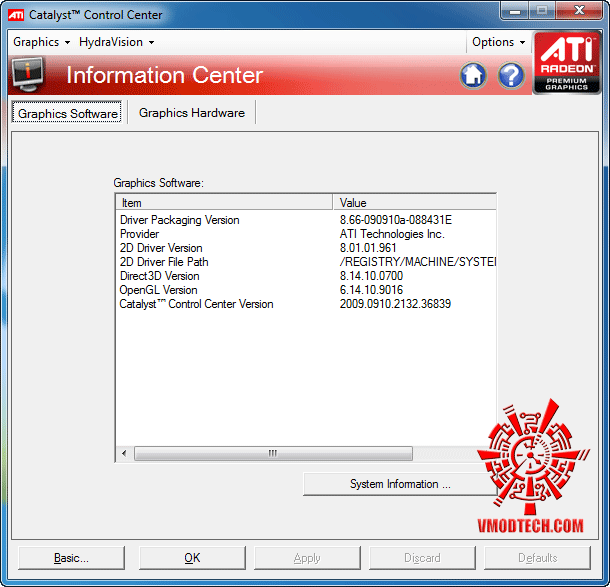
Task: Select the 2D Driver Version row
Action: tap(306, 248)
